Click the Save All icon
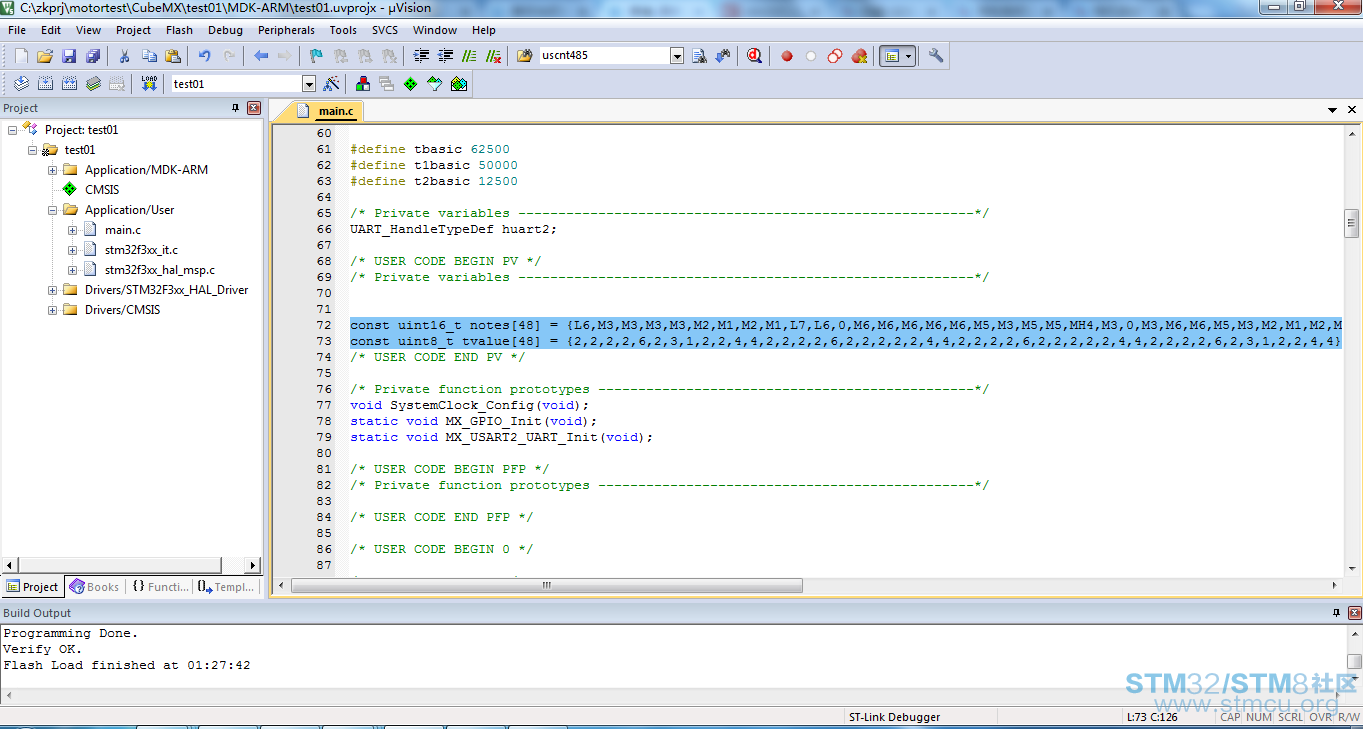The height and width of the screenshot is (729, 1363). click(x=93, y=56)
